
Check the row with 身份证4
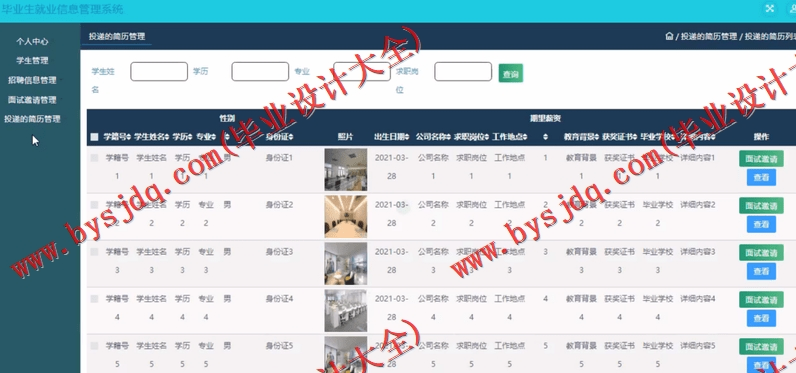point(94,299)
